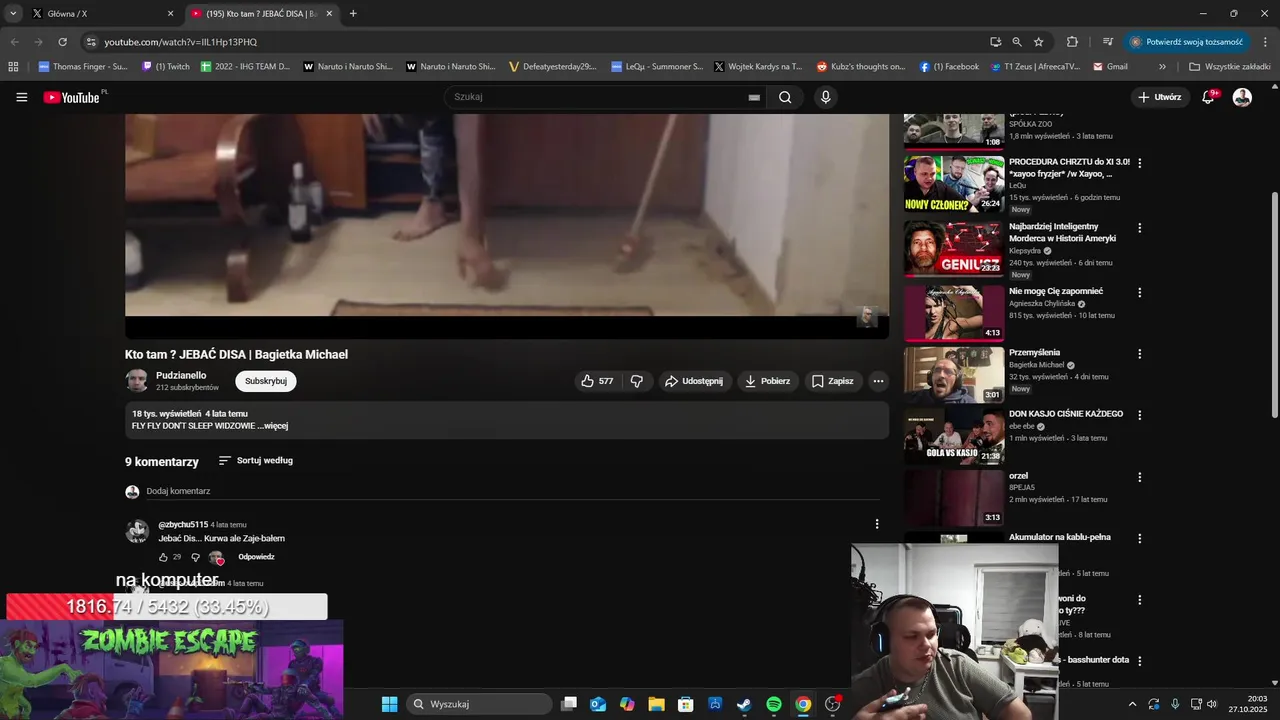Open Najbardziej Inteligentny Morderca video title

(1062, 232)
